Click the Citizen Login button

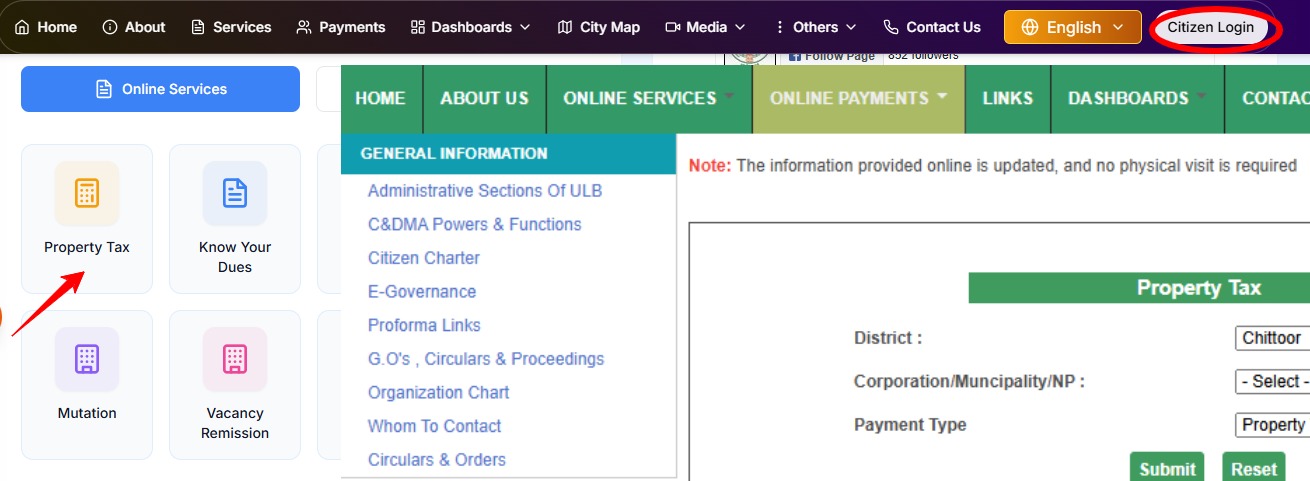coord(1210,27)
